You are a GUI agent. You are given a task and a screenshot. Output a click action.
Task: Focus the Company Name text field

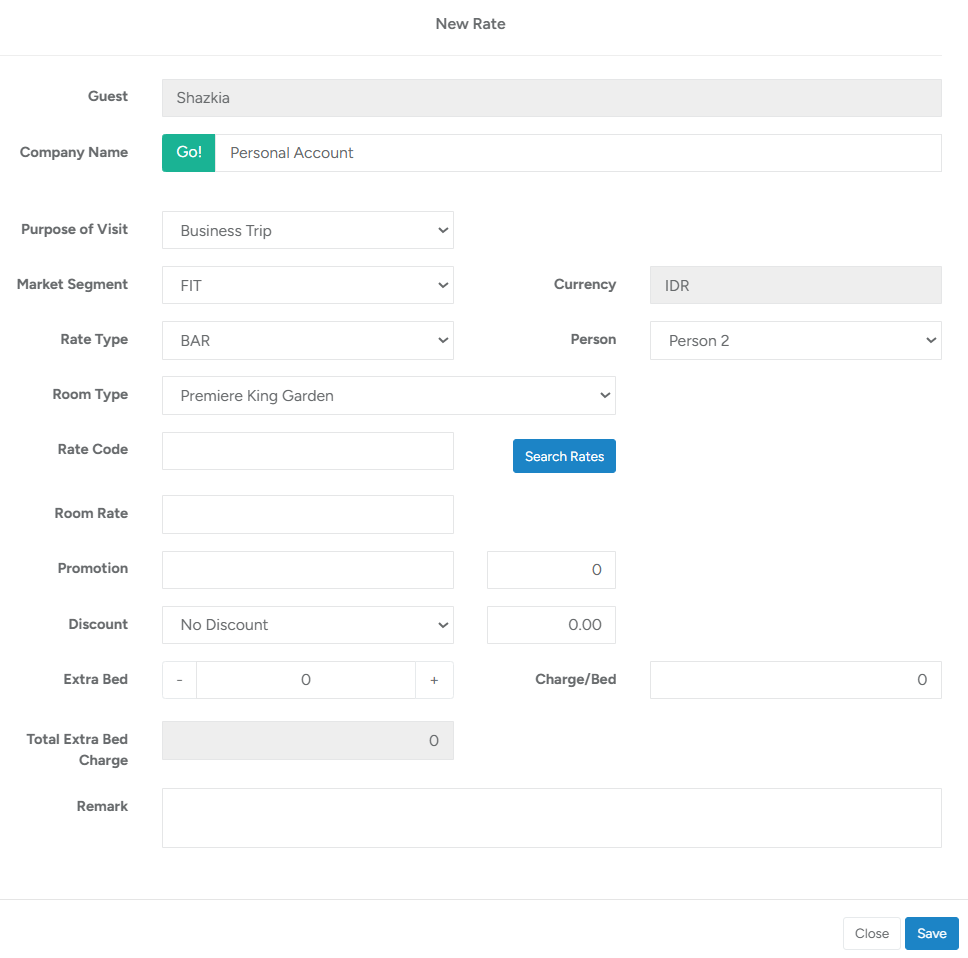(577, 153)
